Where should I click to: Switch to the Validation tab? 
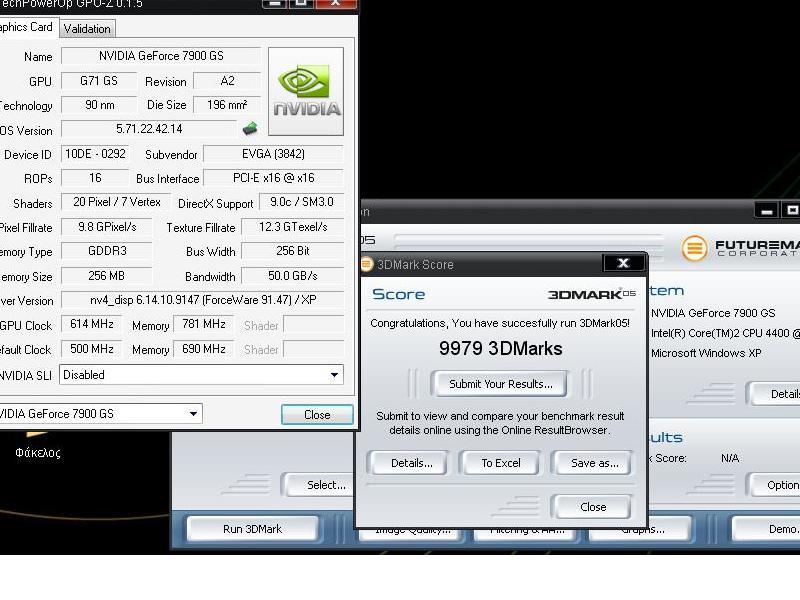(x=87, y=29)
